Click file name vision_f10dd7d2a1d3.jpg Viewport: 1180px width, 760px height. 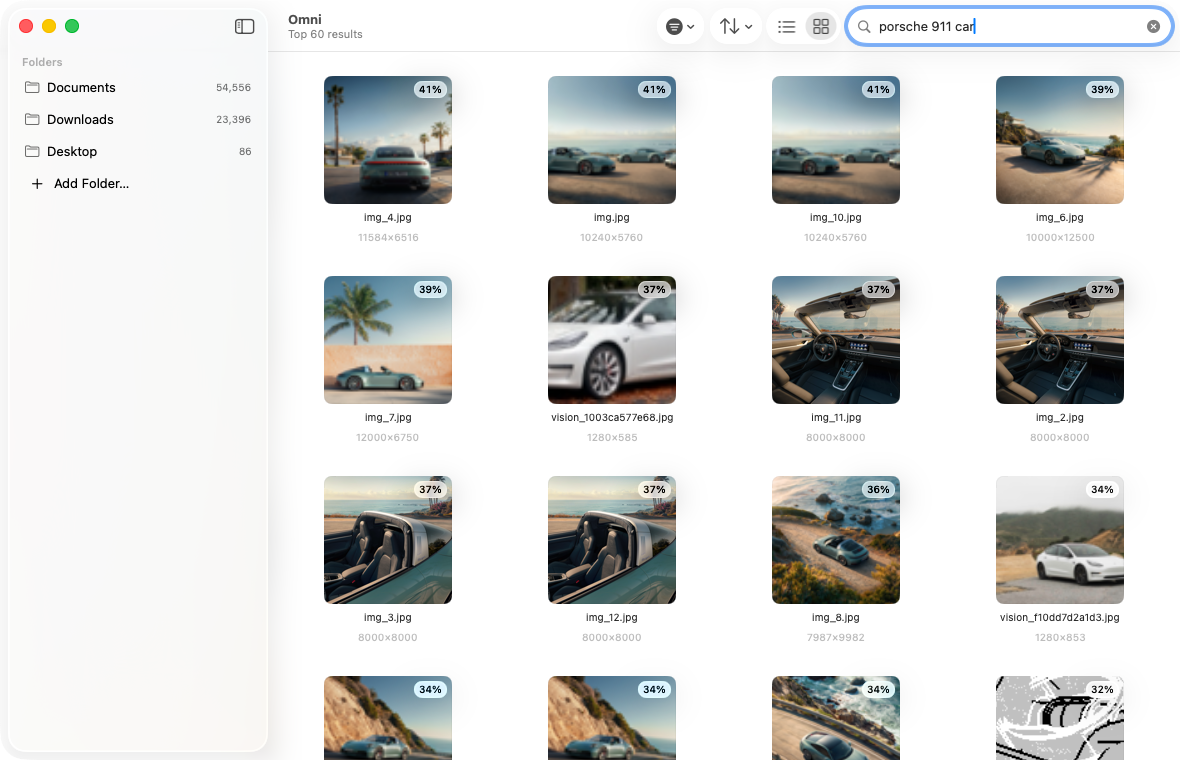(x=1060, y=618)
